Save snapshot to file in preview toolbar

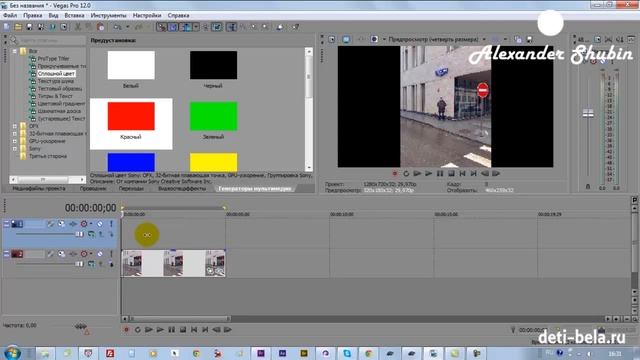point(529,39)
